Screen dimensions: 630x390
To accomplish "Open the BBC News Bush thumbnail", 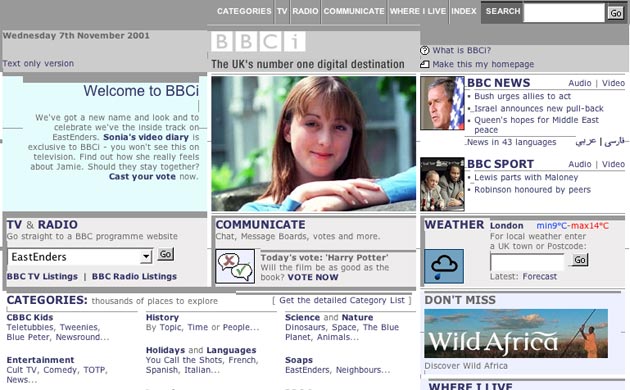I will [x=442, y=103].
